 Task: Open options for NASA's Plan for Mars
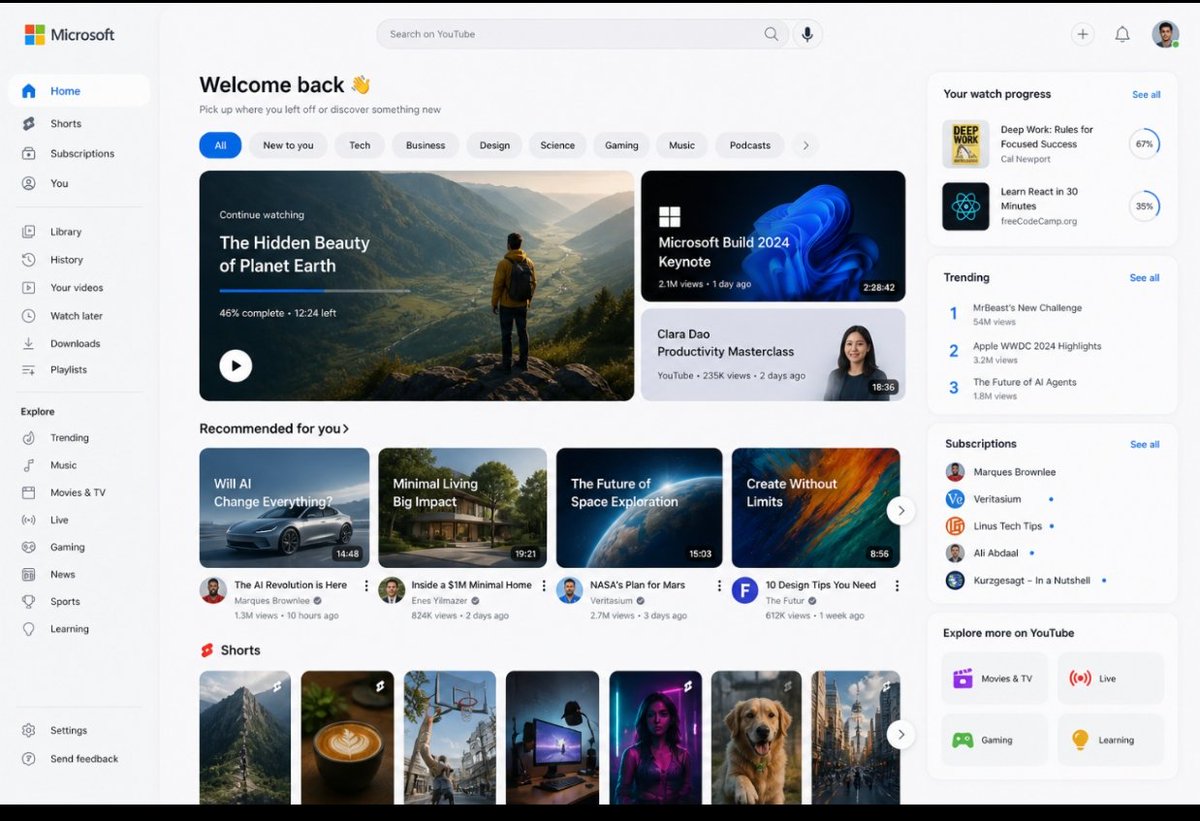pyautogui.click(x=719, y=586)
